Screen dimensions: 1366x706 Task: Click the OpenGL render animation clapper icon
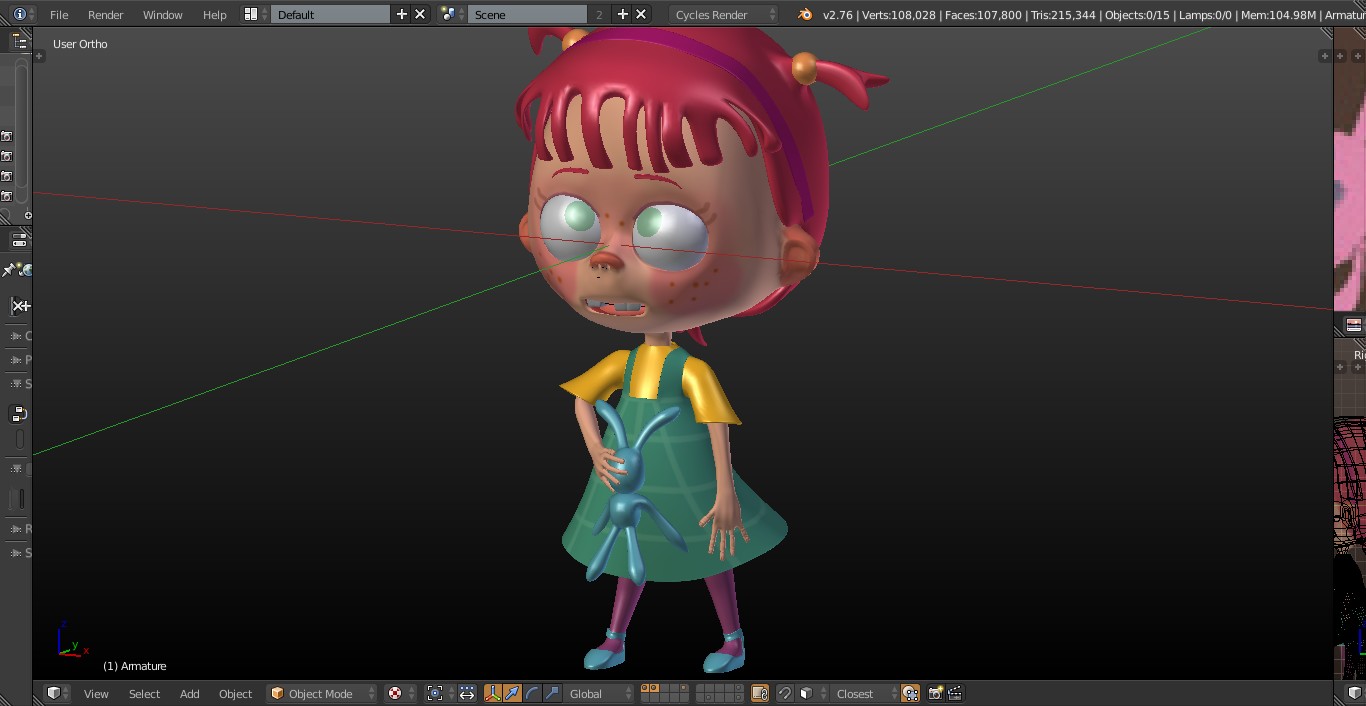[955, 693]
